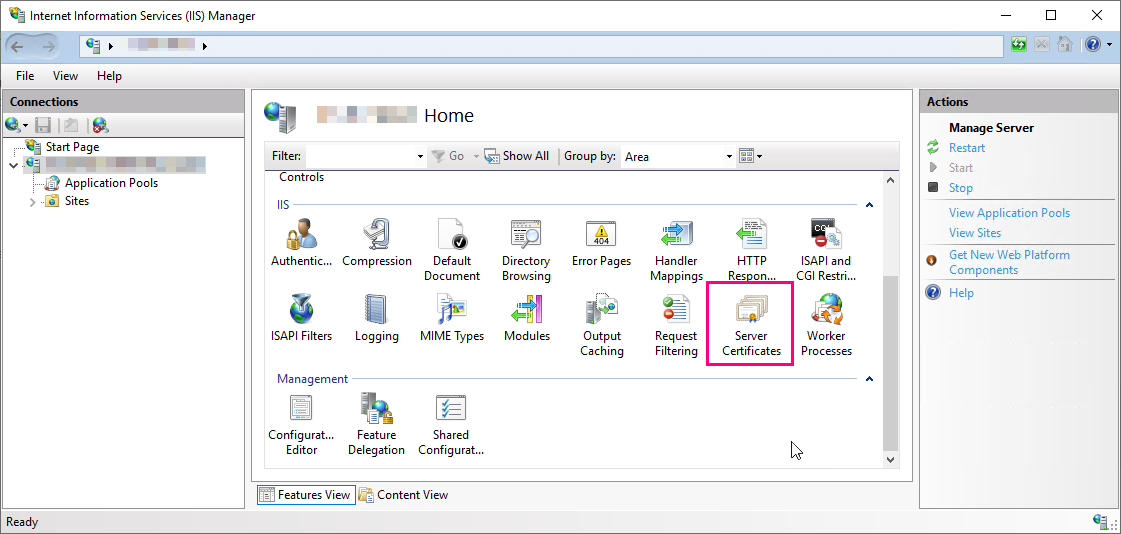Open Request Filtering feature

676,323
